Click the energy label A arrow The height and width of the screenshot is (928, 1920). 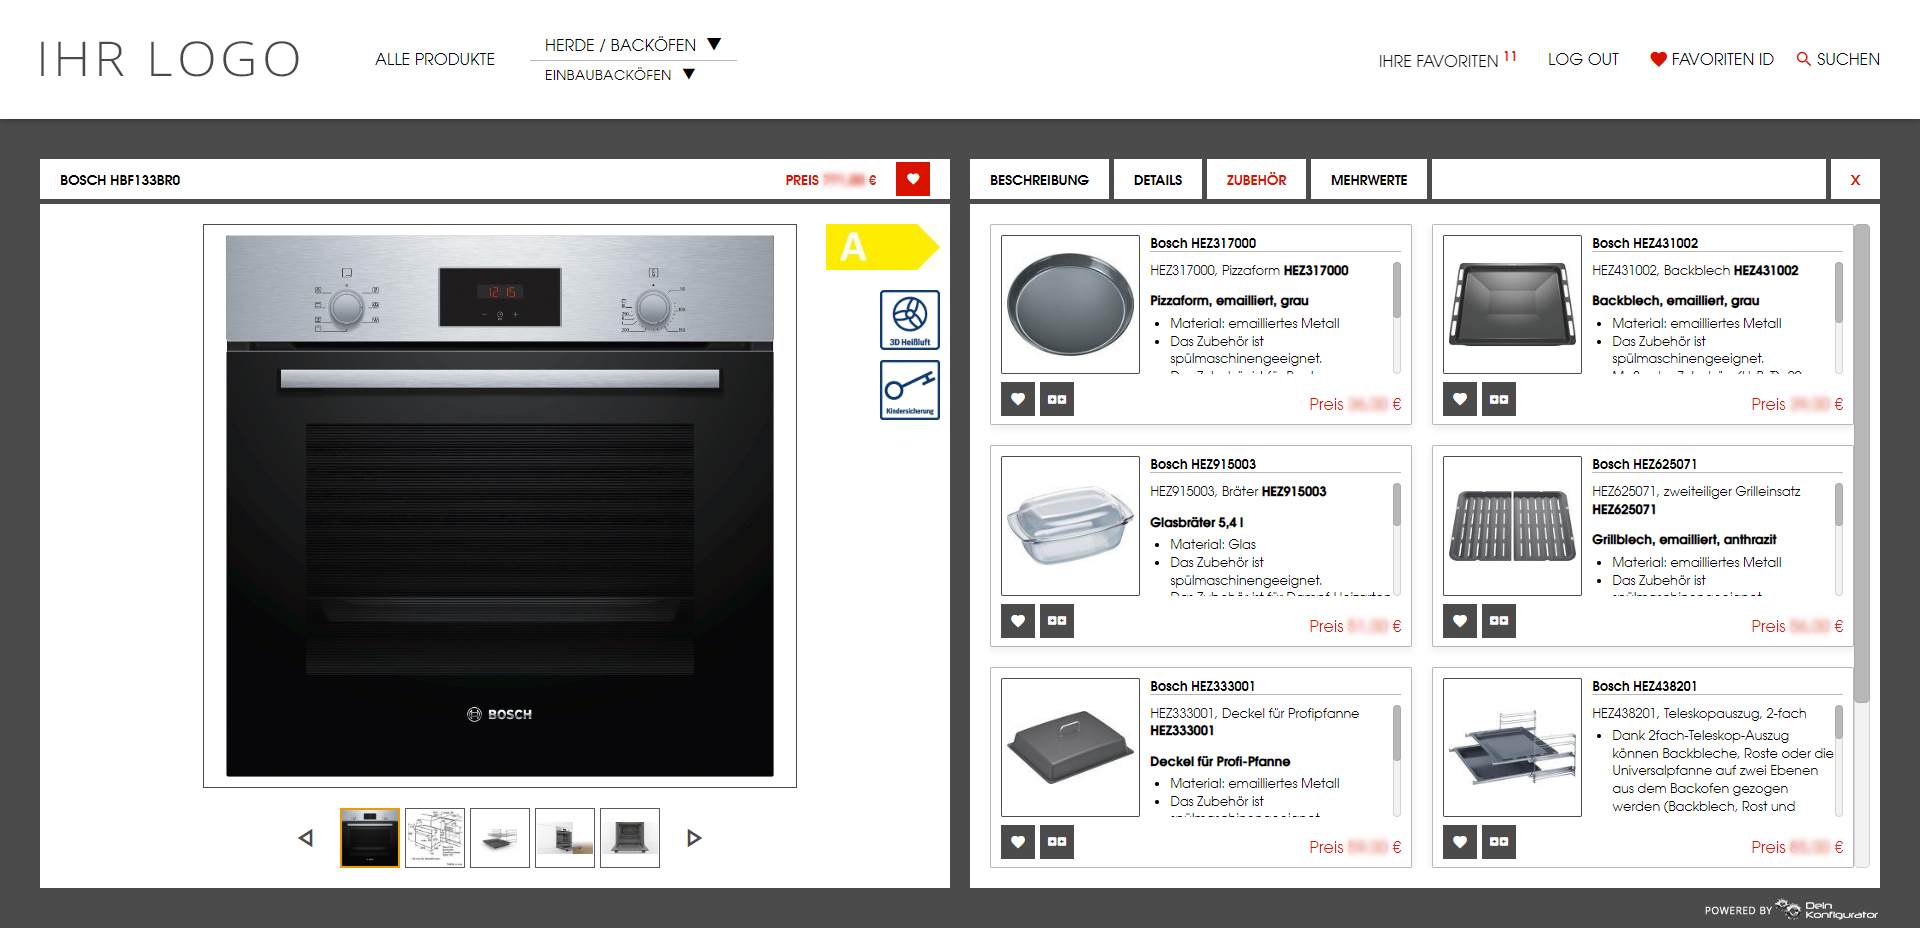pos(880,247)
